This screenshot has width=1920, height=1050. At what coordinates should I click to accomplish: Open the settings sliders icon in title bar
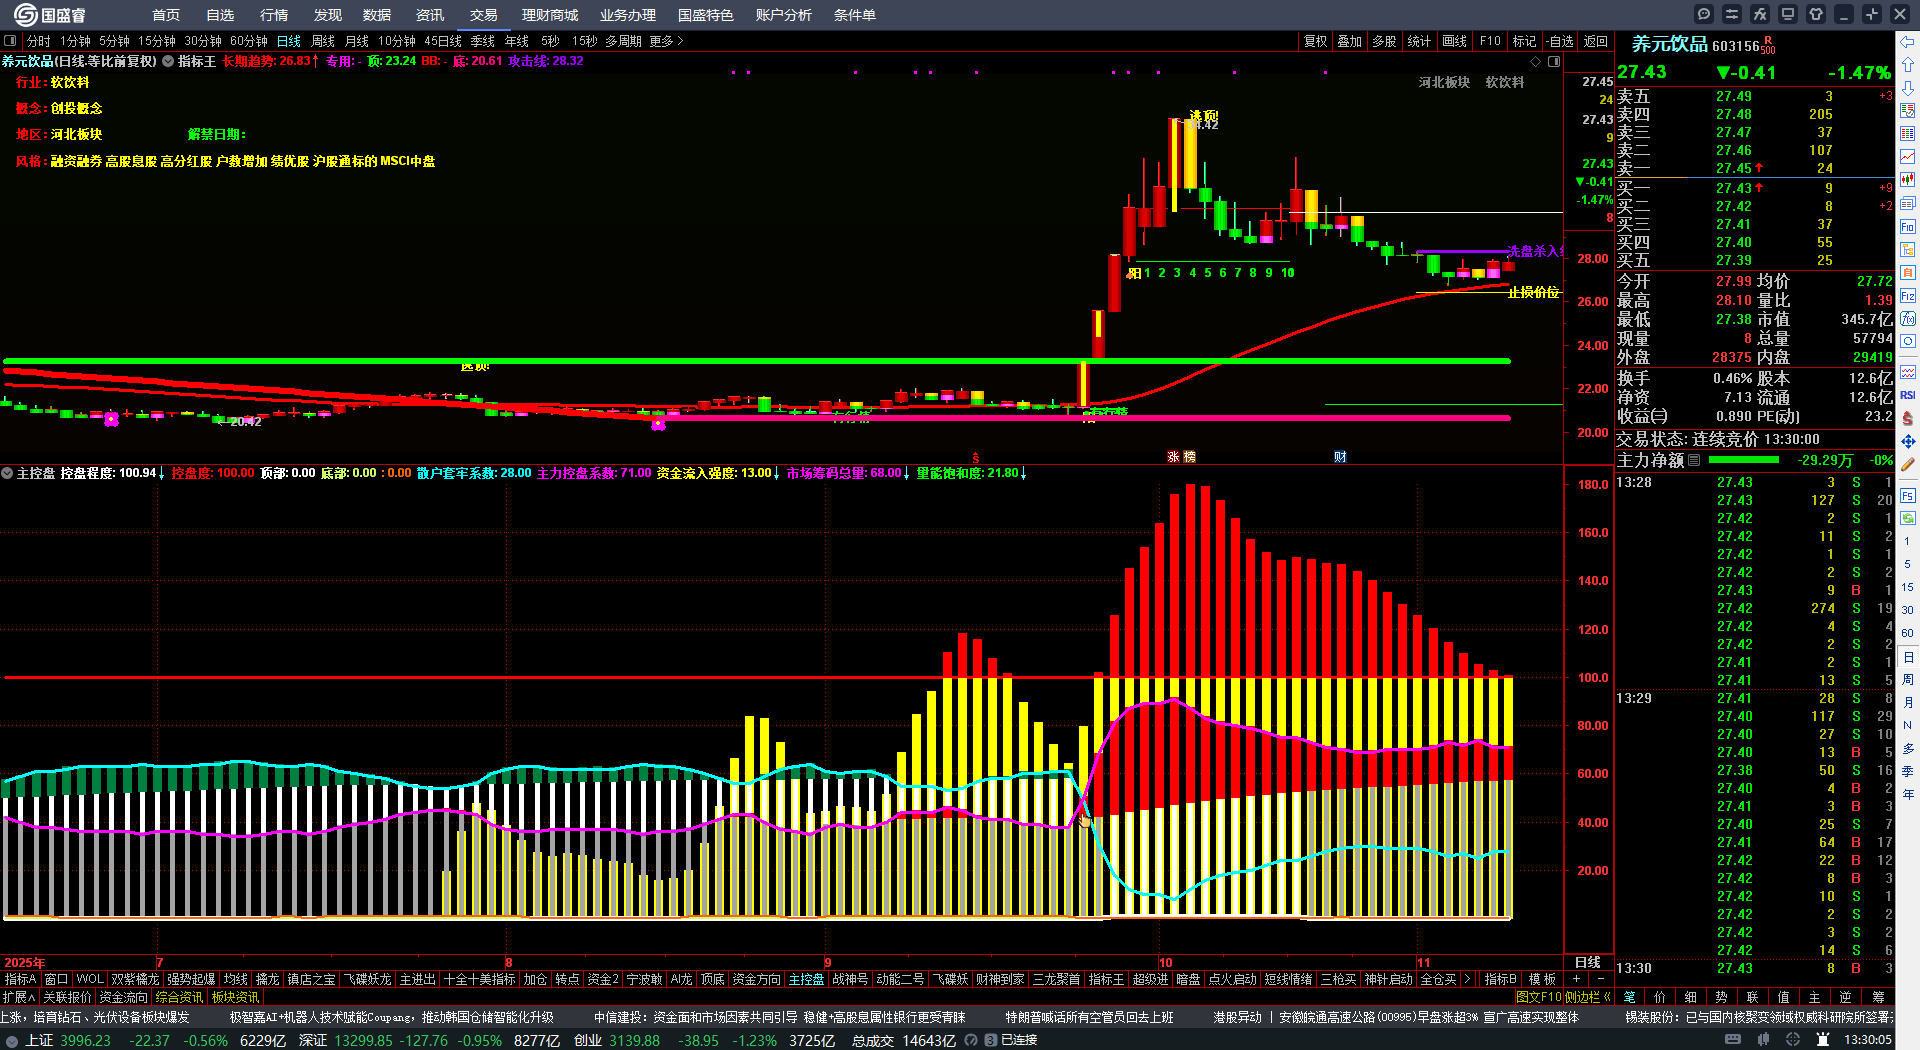(x=1732, y=14)
